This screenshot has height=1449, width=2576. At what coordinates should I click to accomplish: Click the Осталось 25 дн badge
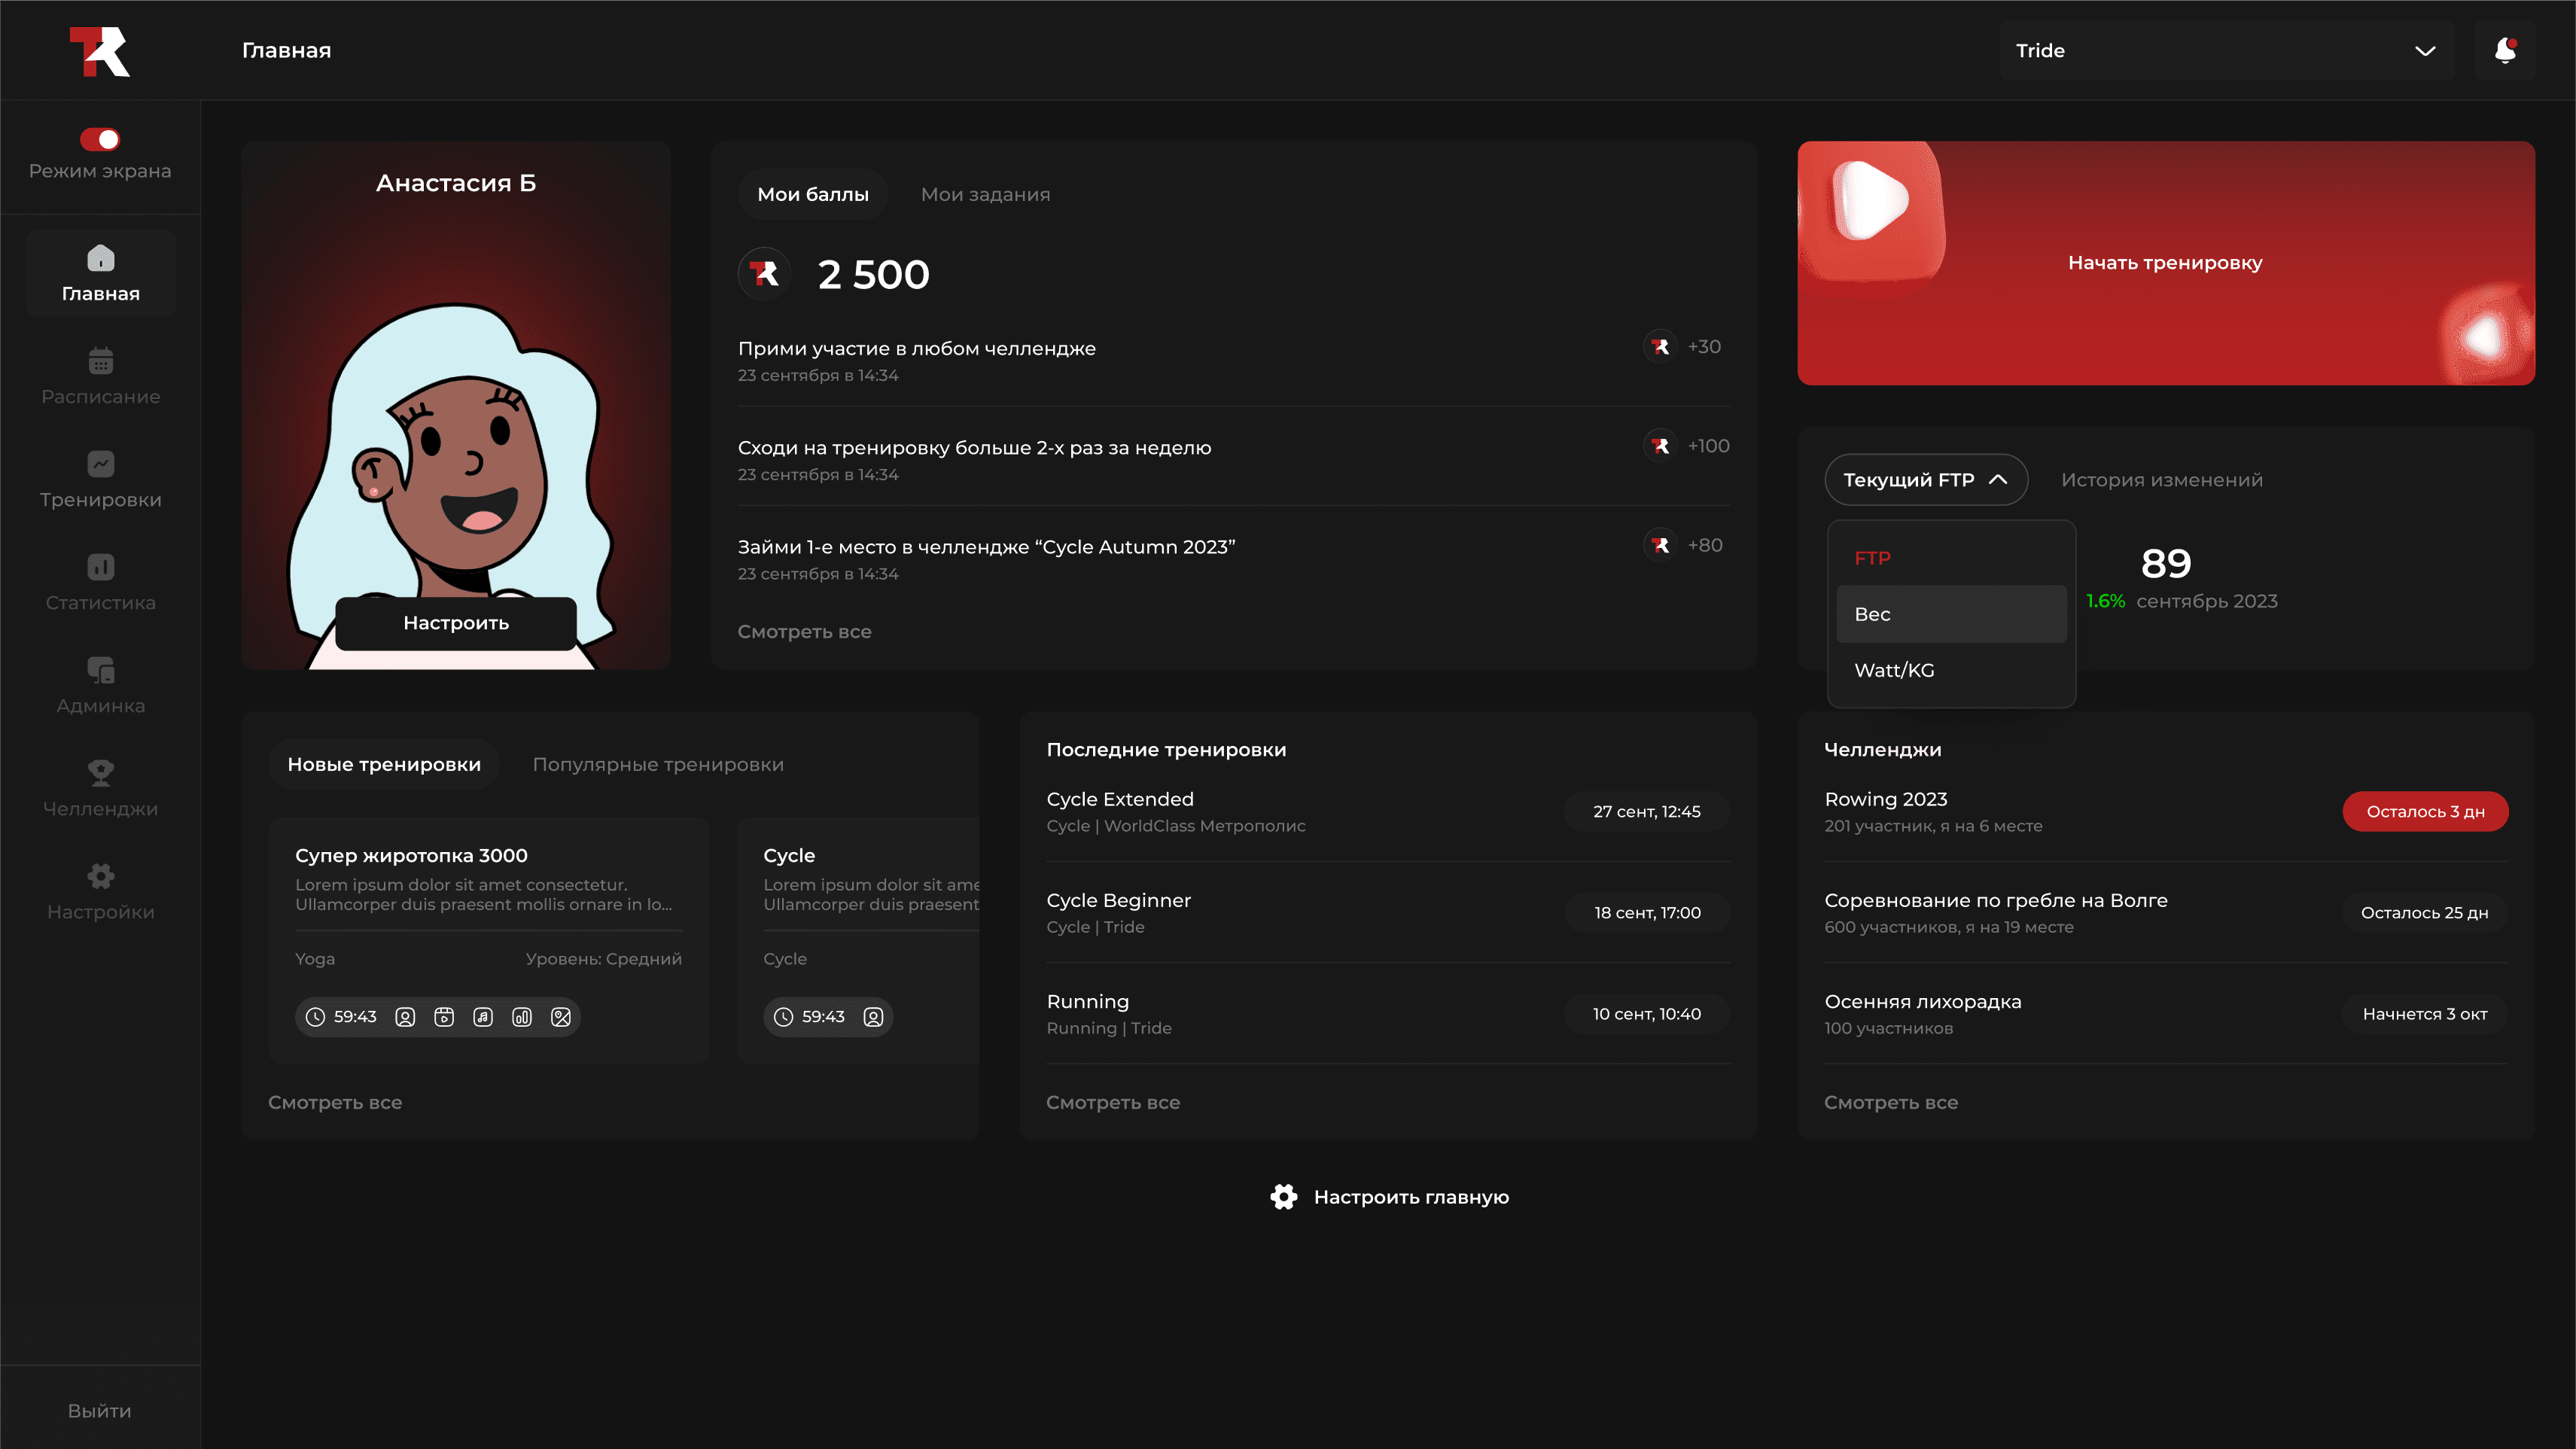pos(2425,913)
